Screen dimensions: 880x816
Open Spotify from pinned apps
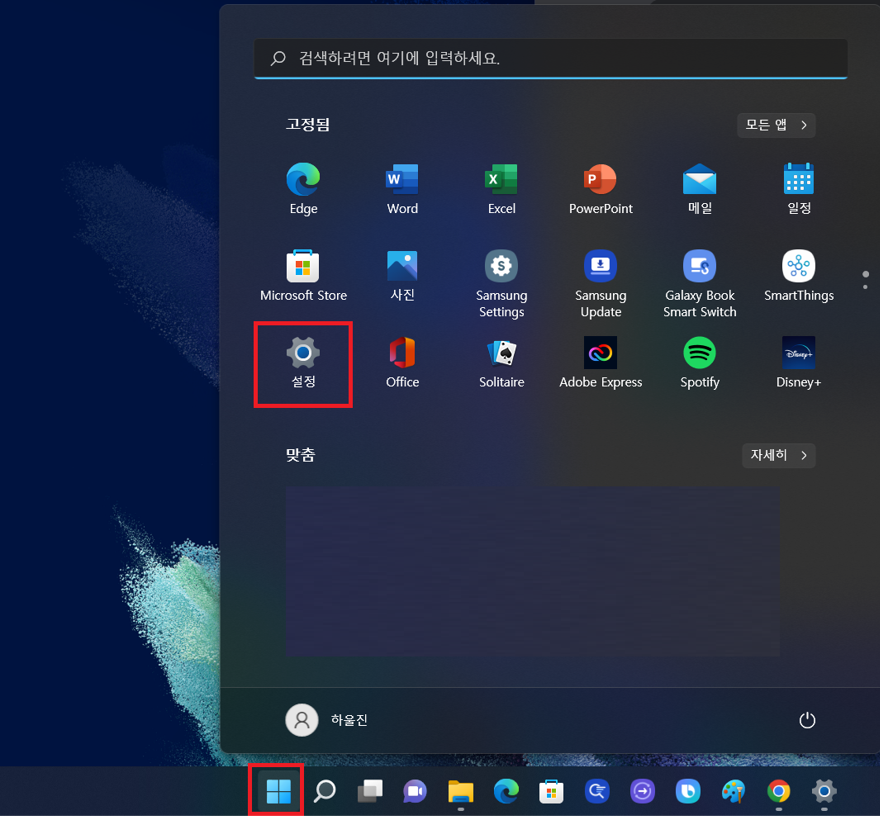pos(700,364)
